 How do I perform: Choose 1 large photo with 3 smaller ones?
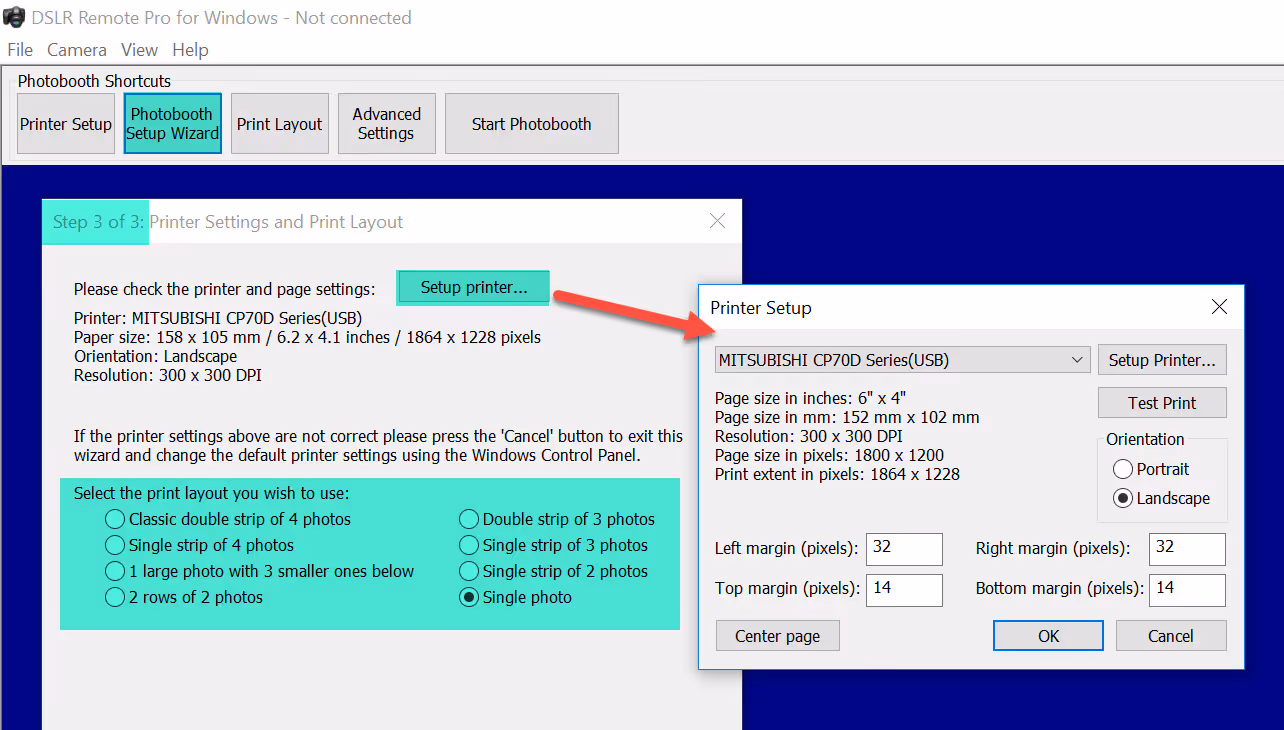pyautogui.click(x=259, y=571)
